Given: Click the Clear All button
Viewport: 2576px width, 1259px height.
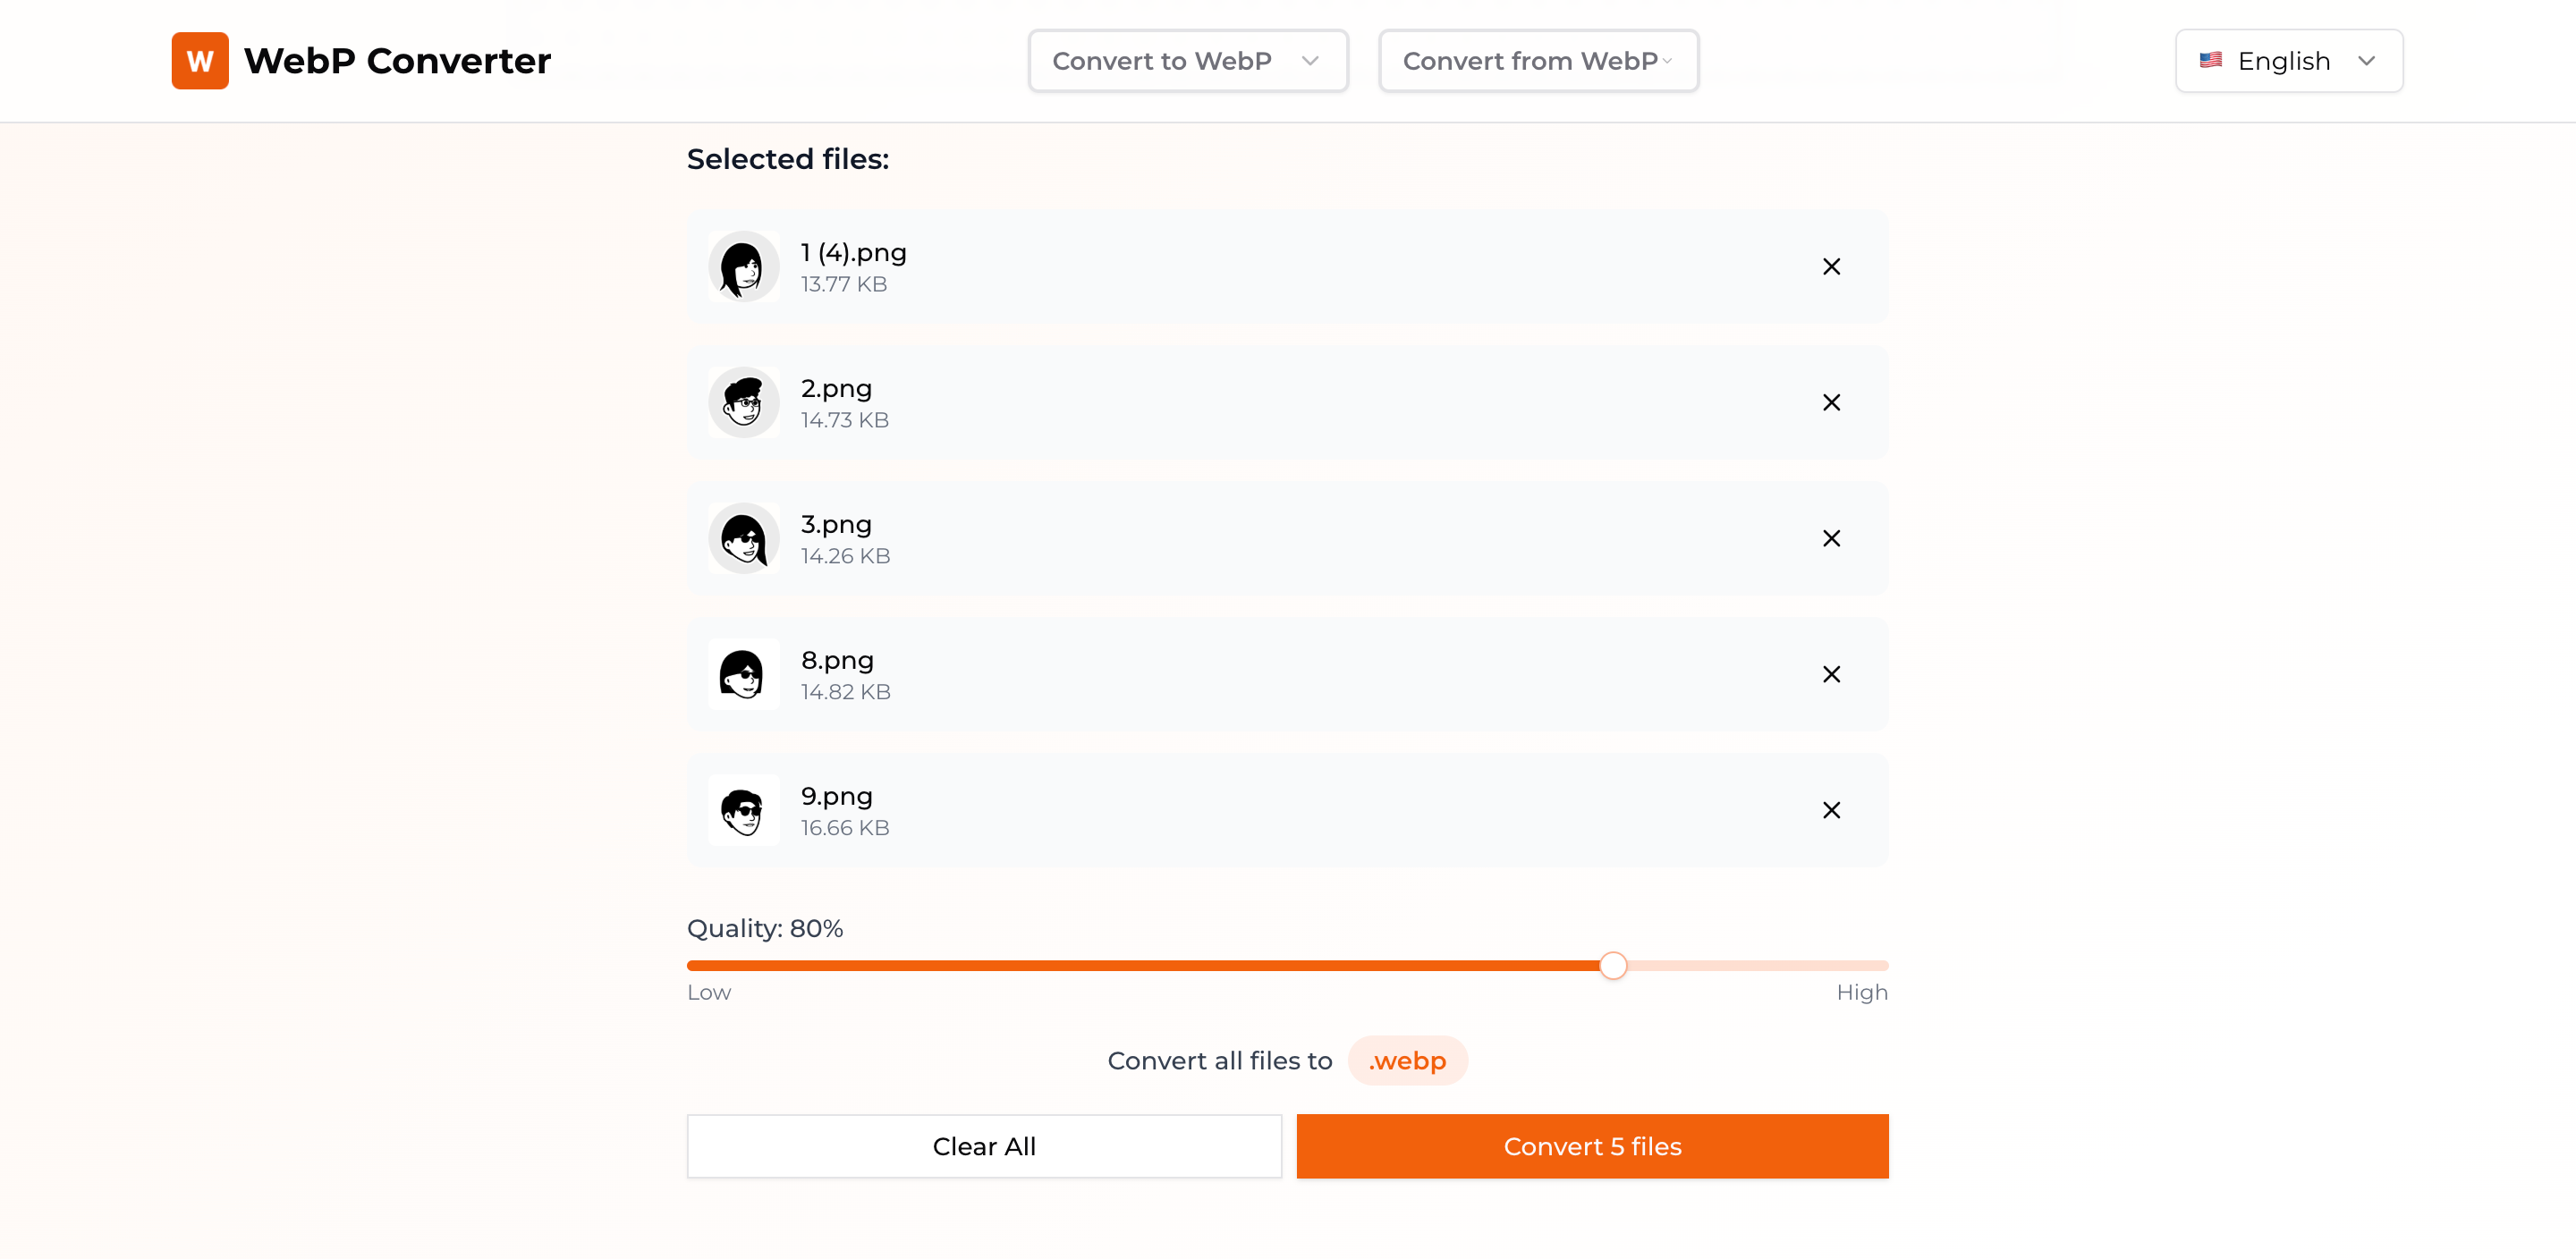Looking at the screenshot, I should 984,1147.
